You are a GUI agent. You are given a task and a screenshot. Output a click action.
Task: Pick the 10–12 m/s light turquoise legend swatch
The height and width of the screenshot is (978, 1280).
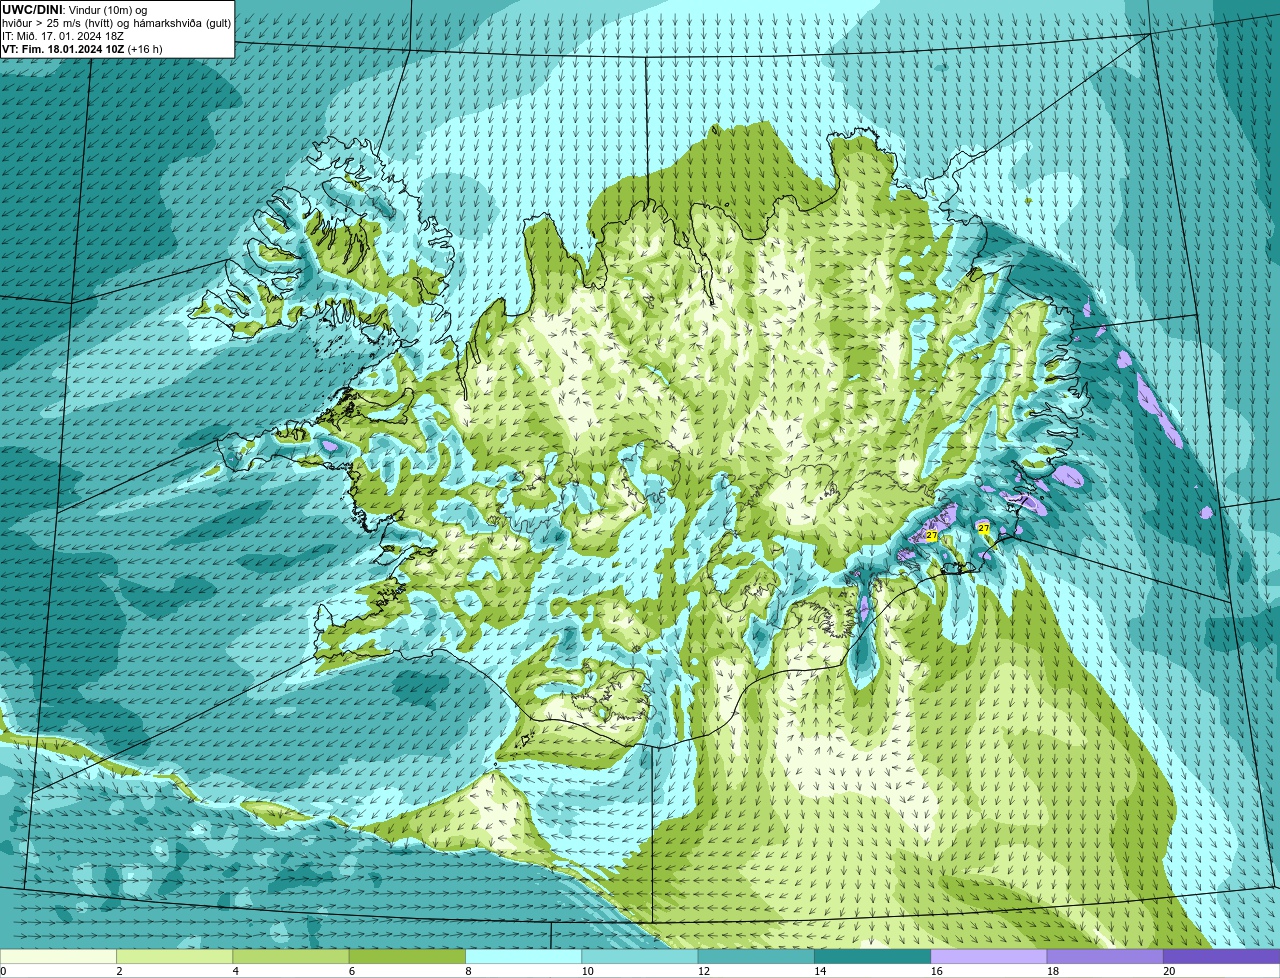click(x=640, y=956)
